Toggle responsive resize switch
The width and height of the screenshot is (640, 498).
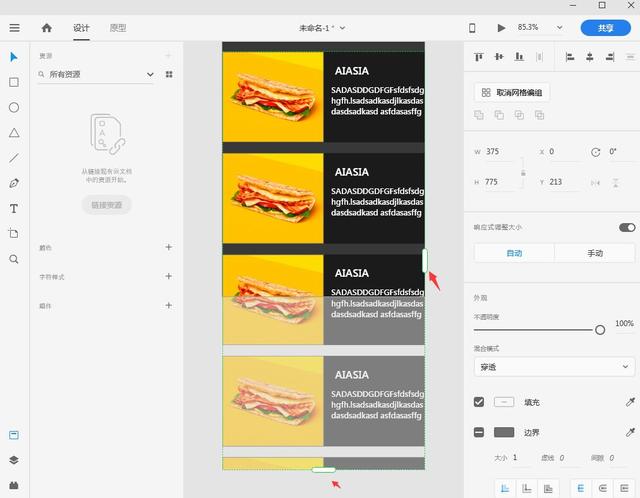pos(627,227)
